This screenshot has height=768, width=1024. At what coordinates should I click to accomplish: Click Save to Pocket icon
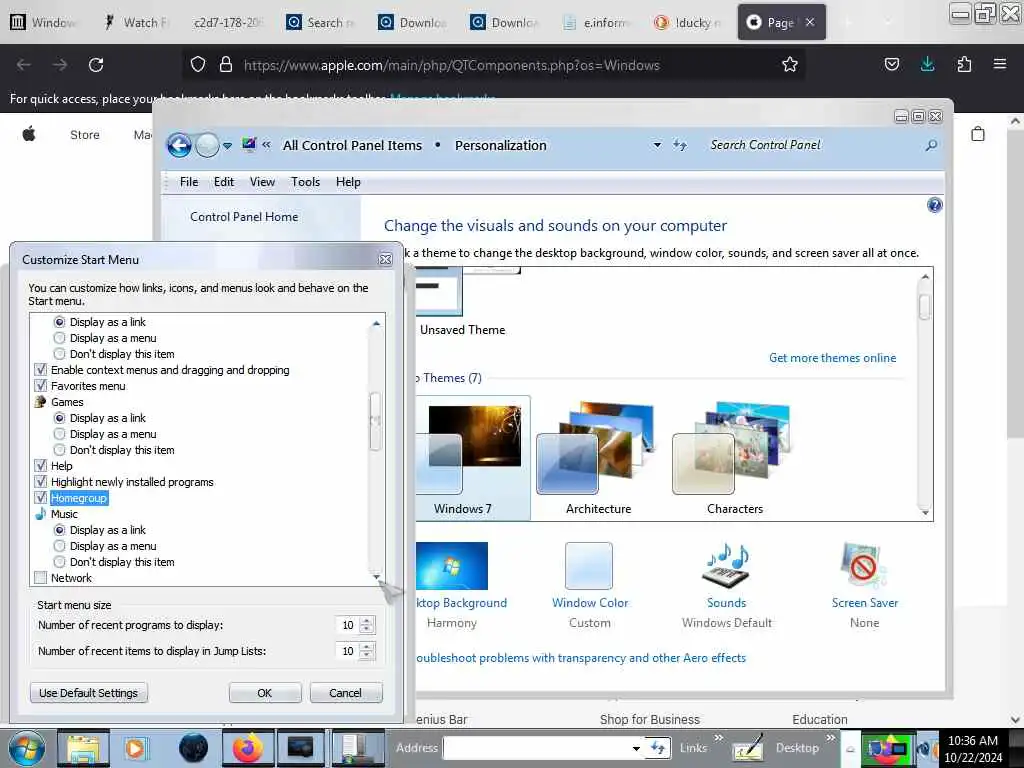891,64
